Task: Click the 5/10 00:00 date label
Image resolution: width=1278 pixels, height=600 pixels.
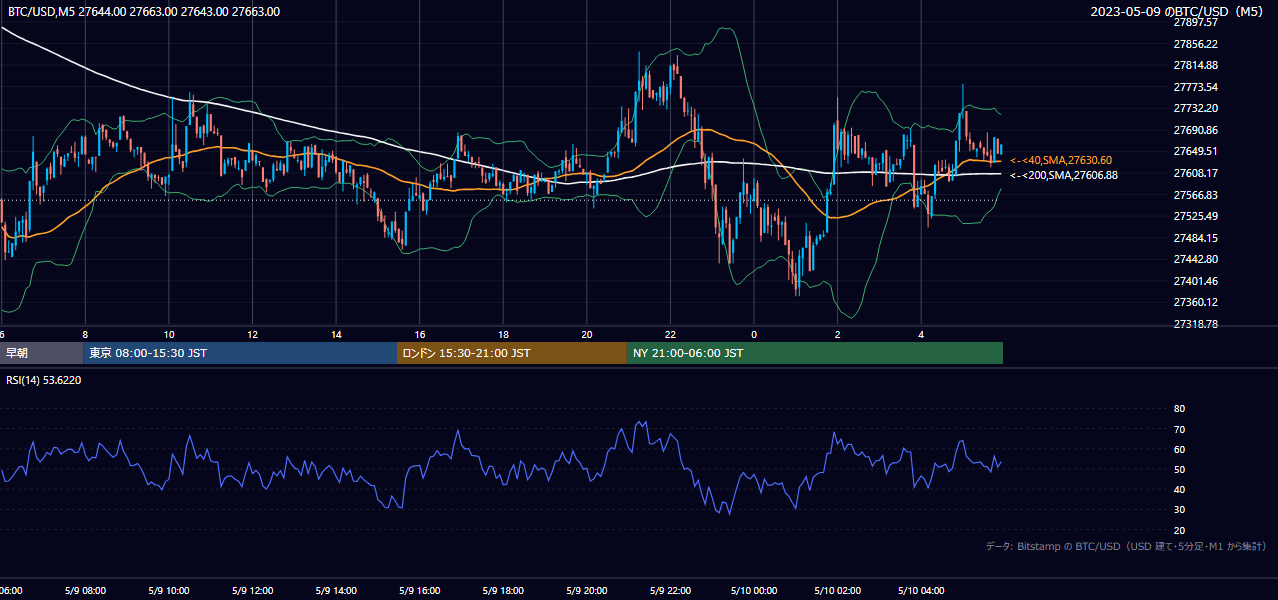Action: 754,591
